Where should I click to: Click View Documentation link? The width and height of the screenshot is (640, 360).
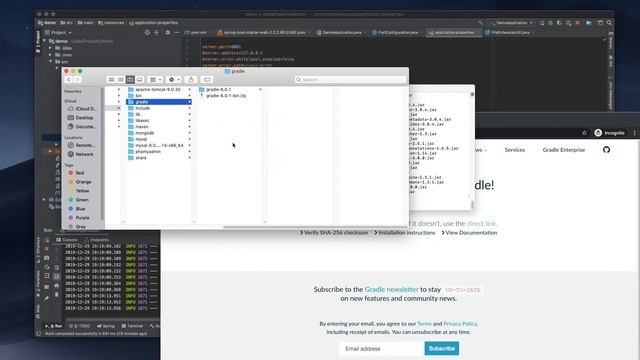coord(469,233)
